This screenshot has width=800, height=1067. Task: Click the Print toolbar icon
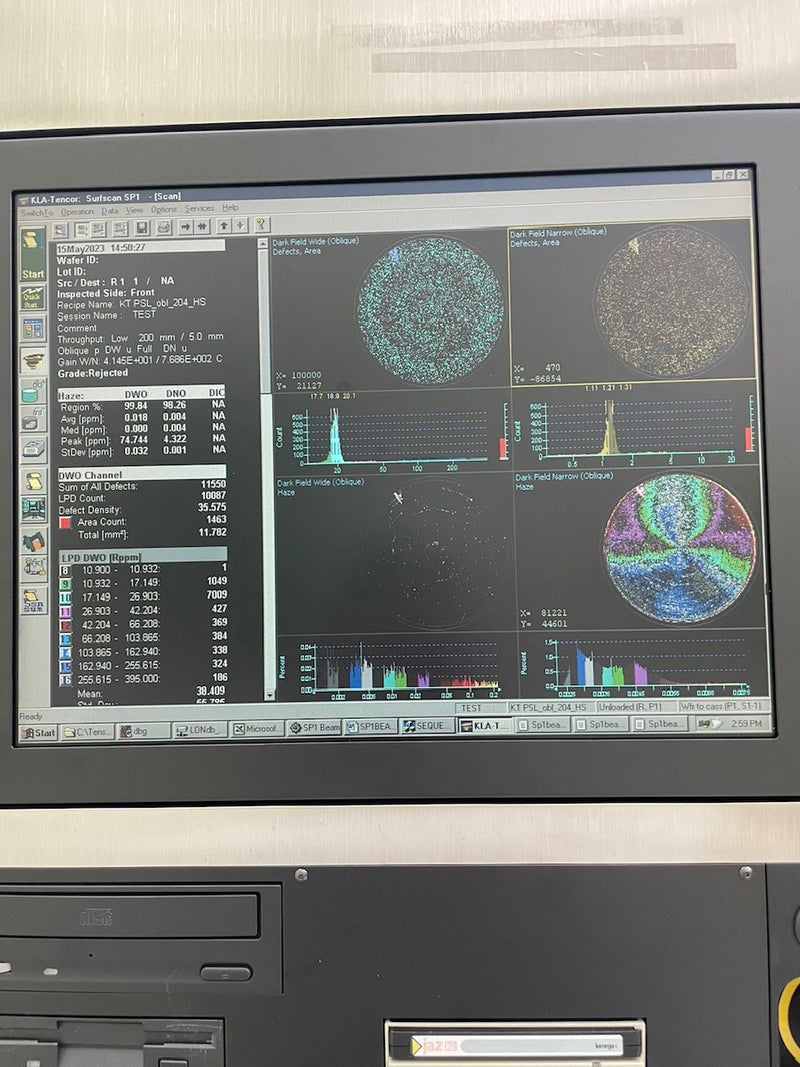click(164, 228)
